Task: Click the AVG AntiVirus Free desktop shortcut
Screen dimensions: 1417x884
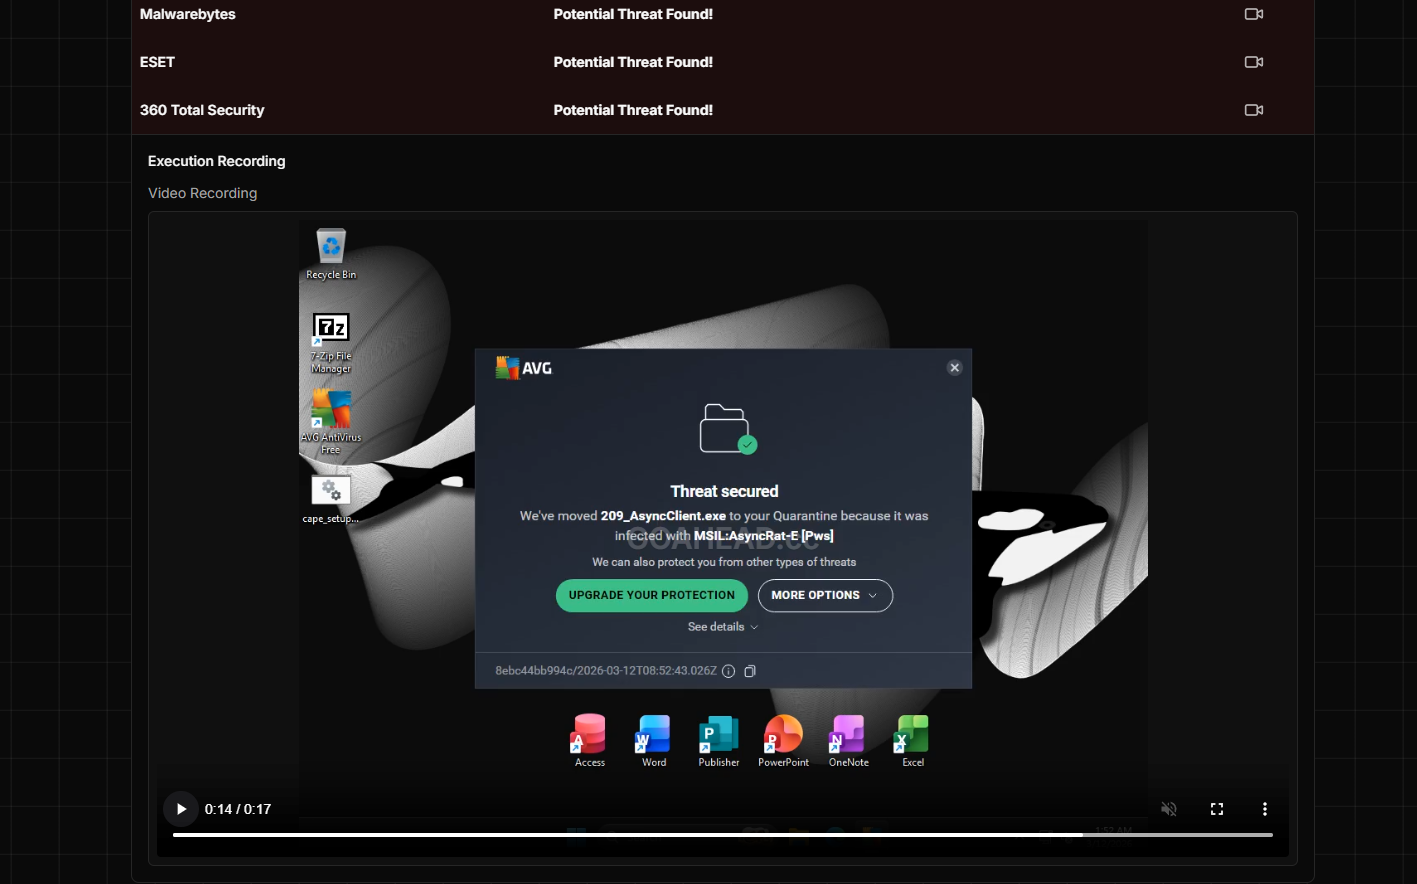Action: 331,422
